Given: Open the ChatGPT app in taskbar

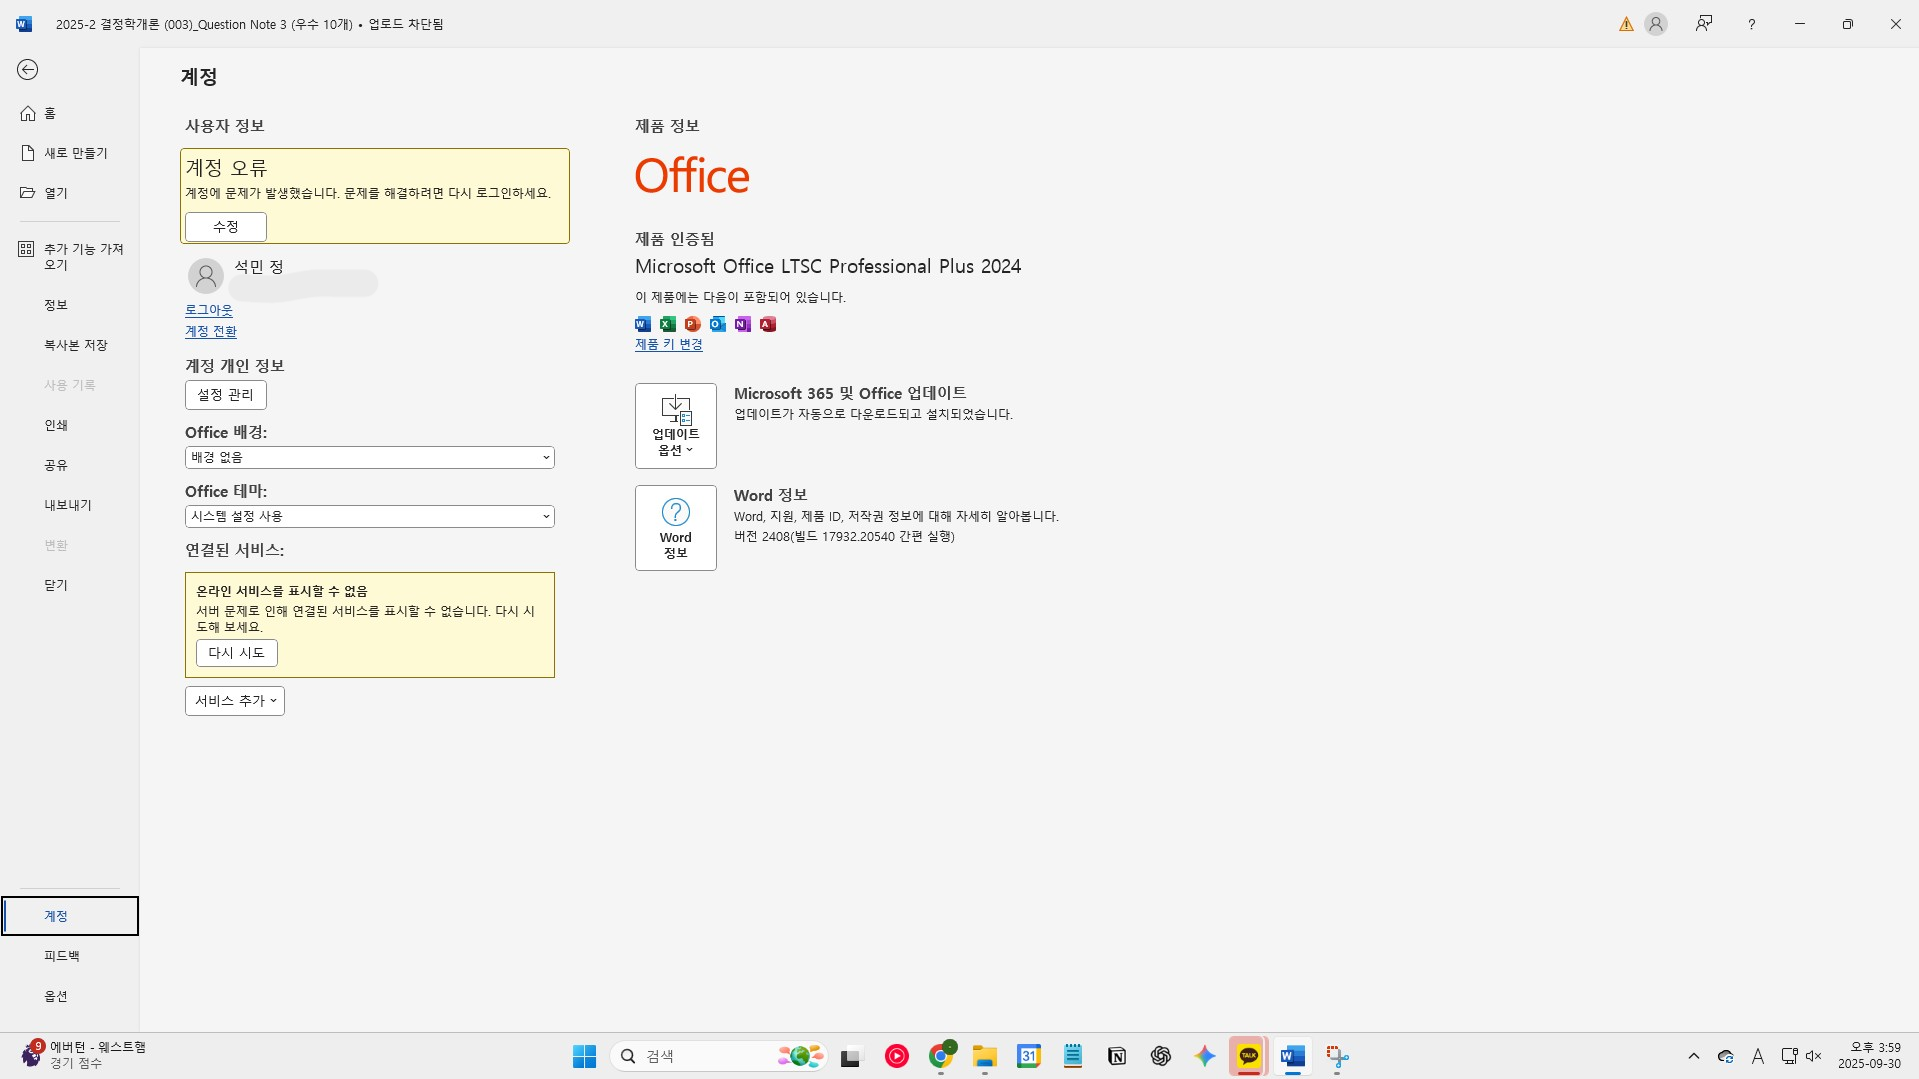Looking at the screenshot, I should tap(1161, 1056).
